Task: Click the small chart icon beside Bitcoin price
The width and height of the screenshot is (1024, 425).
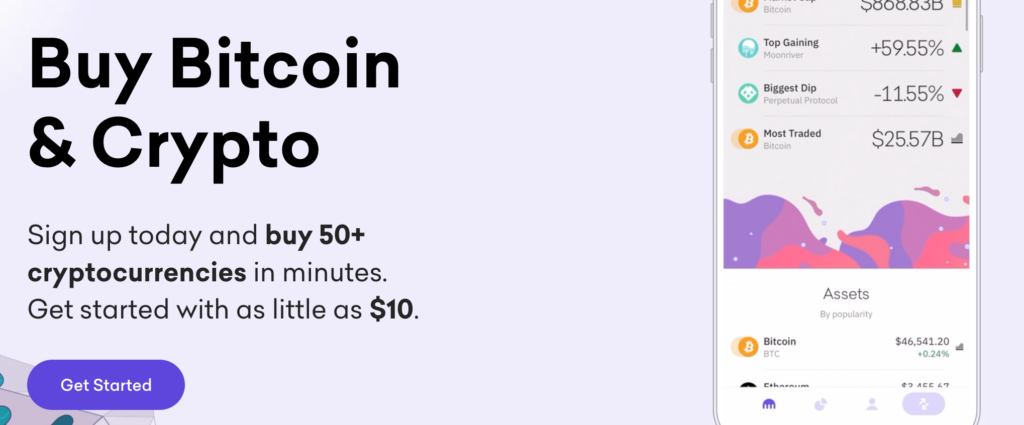Action: pos(959,347)
